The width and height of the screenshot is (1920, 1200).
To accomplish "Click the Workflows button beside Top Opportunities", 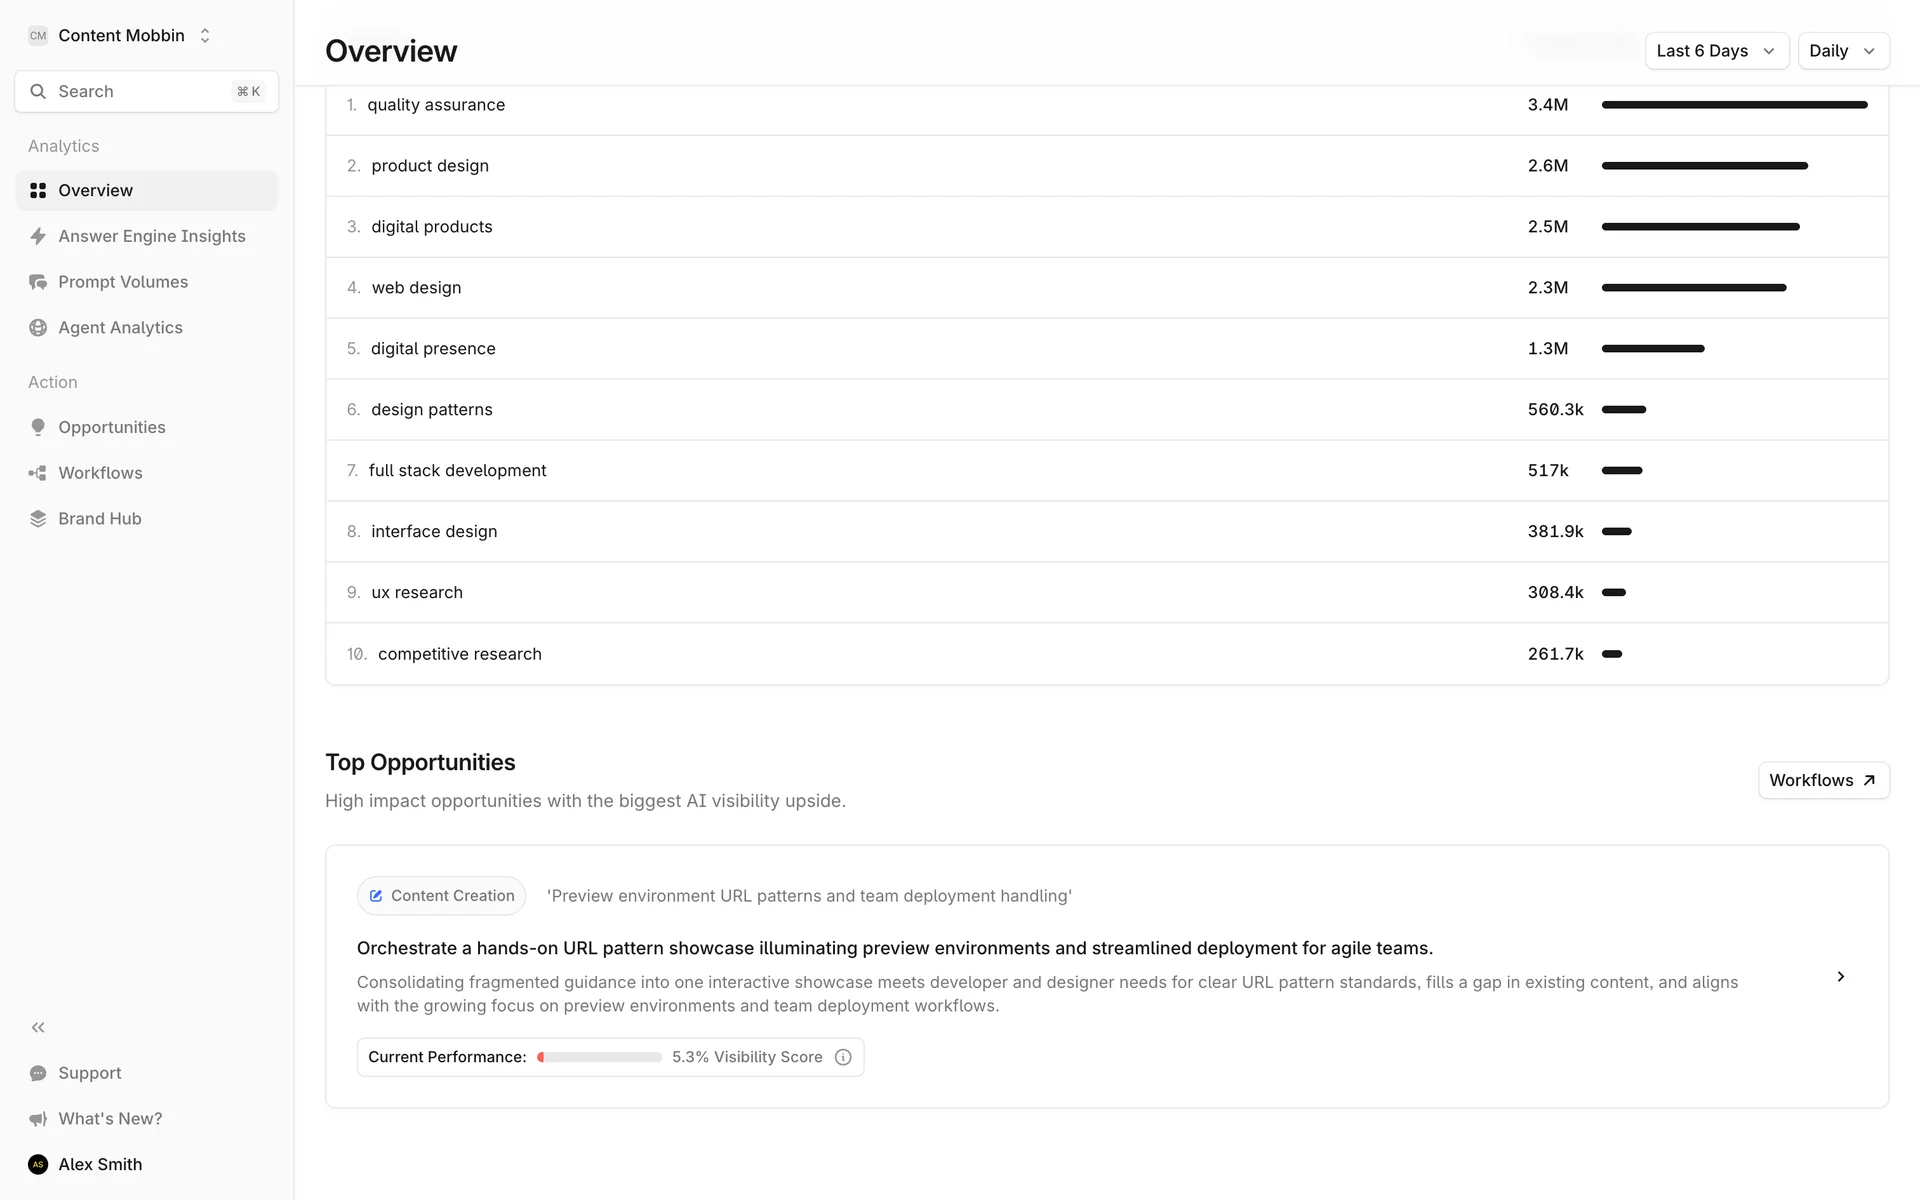I will point(1822,780).
